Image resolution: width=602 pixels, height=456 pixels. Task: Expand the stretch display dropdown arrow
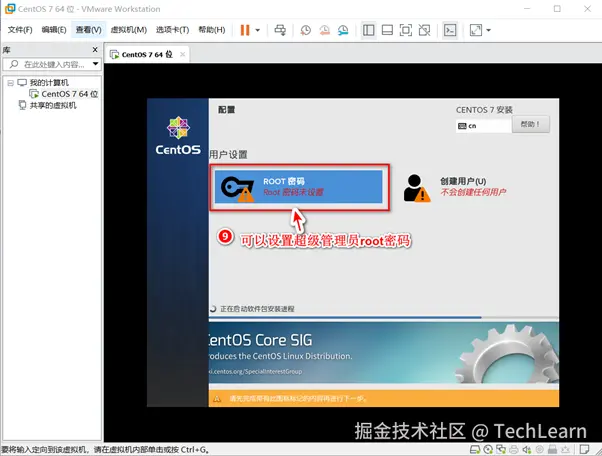(x=488, y=30)
